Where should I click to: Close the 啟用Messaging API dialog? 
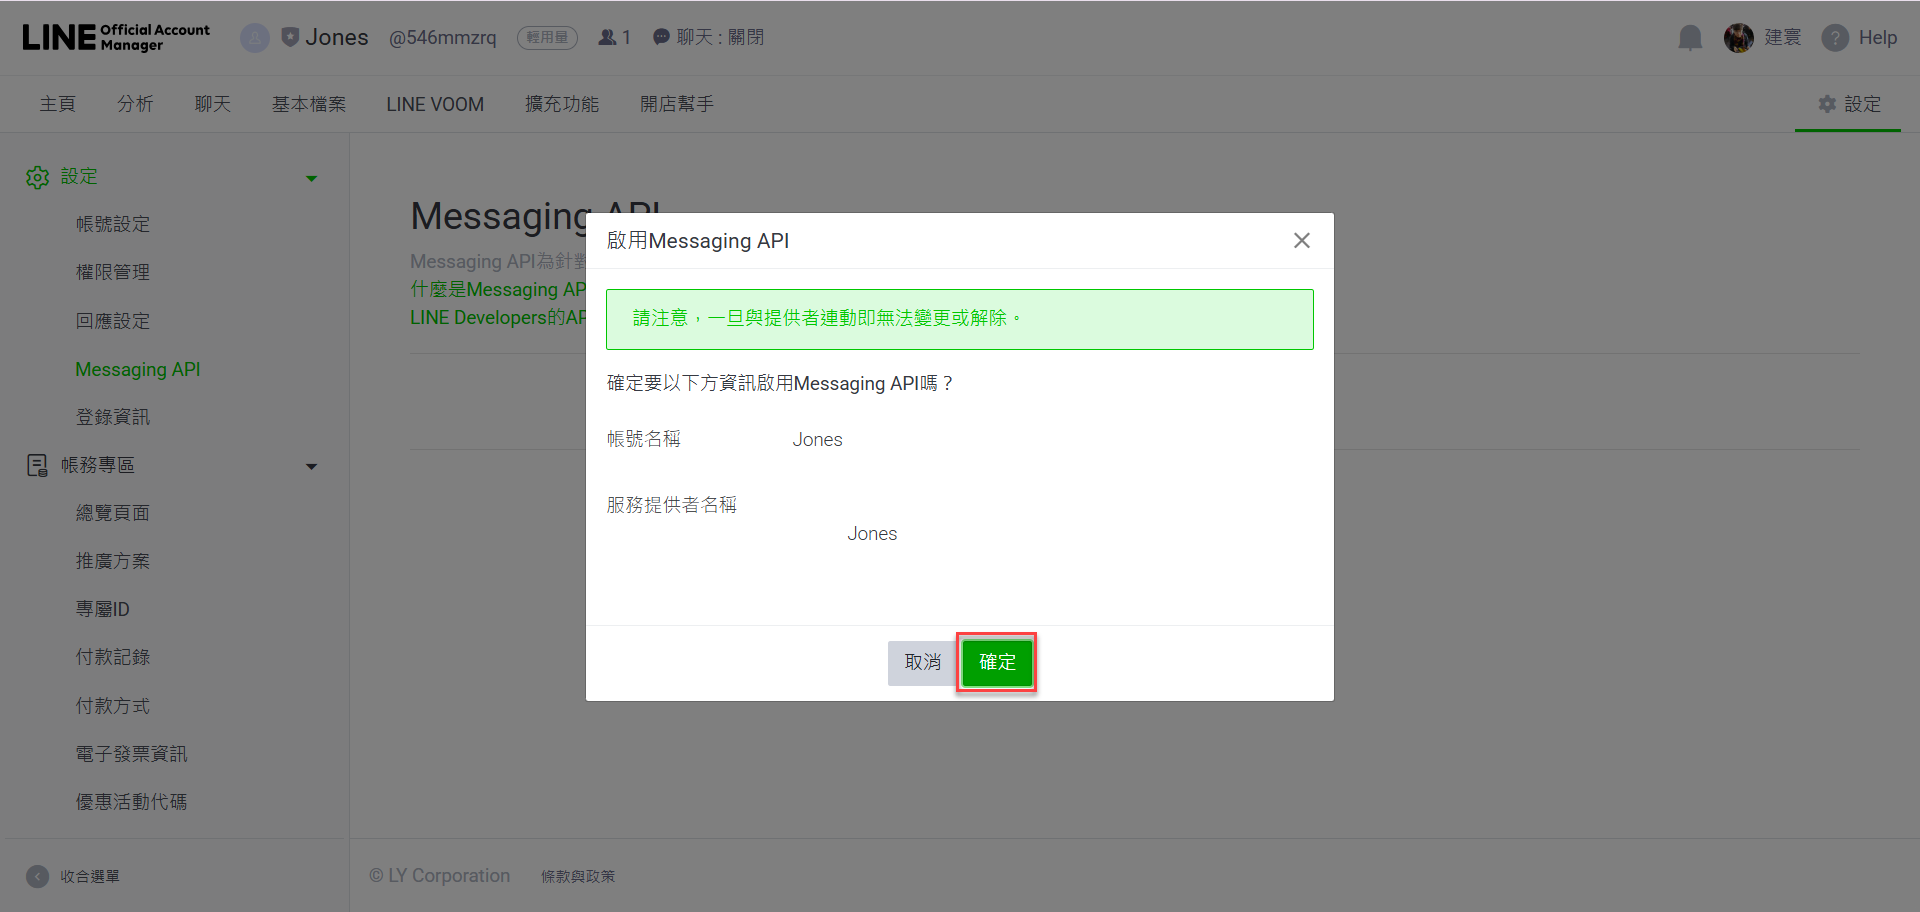[x=1301, y=240]
